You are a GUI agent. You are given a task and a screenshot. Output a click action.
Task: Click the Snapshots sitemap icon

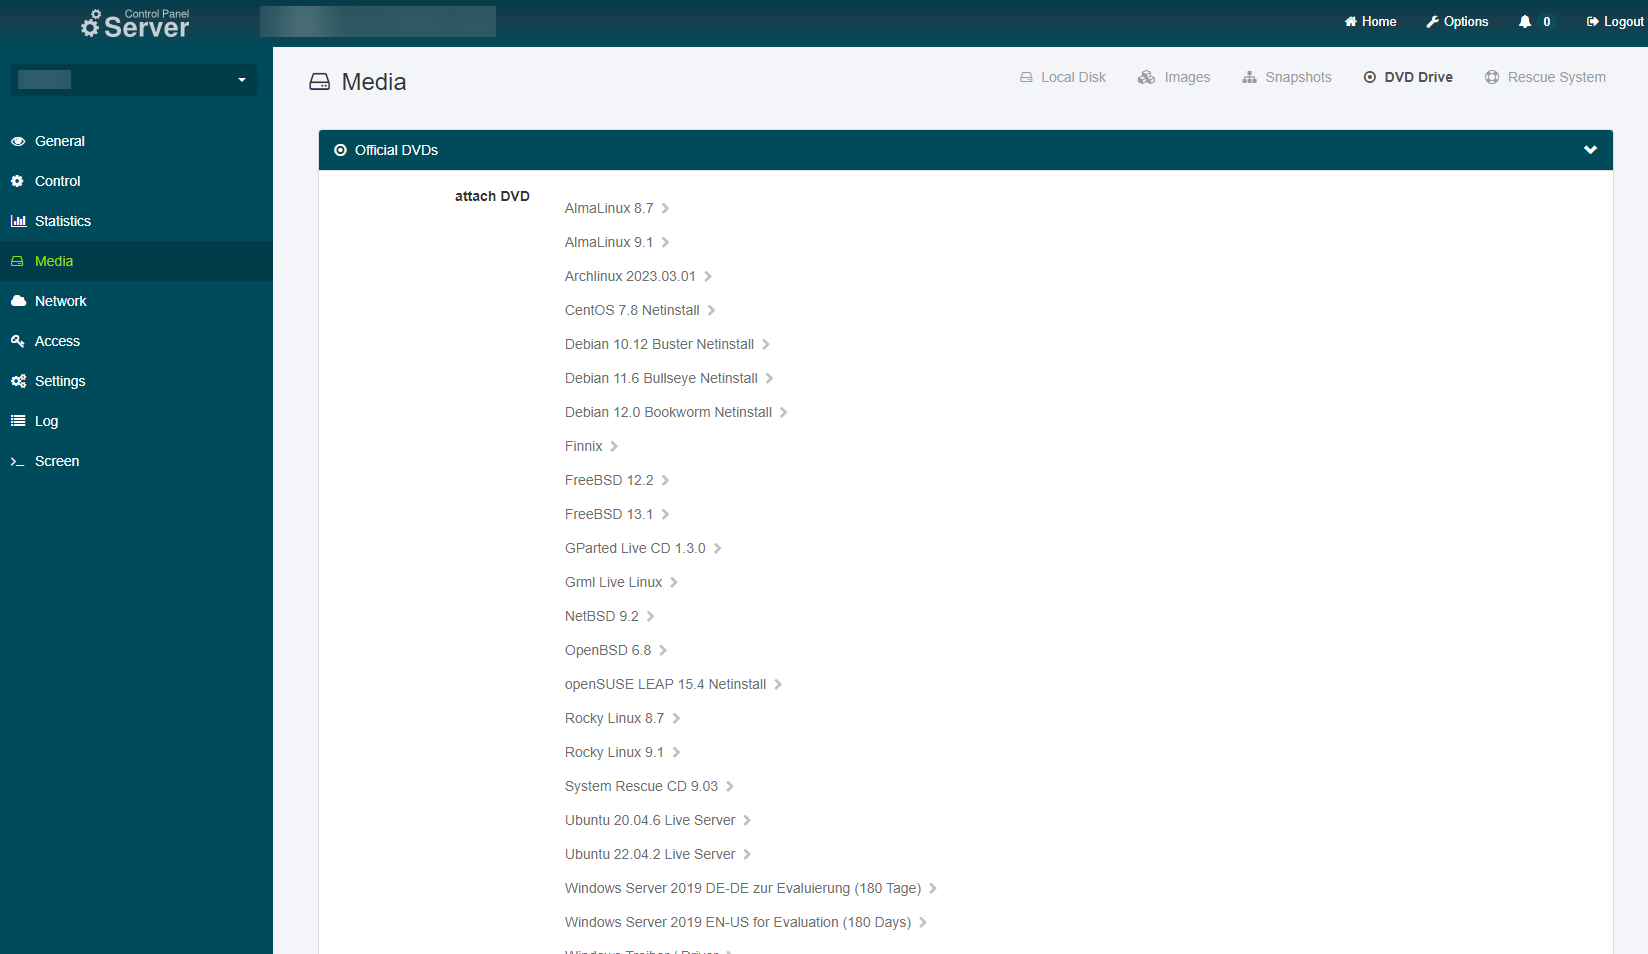click(x=1250, y=77)
